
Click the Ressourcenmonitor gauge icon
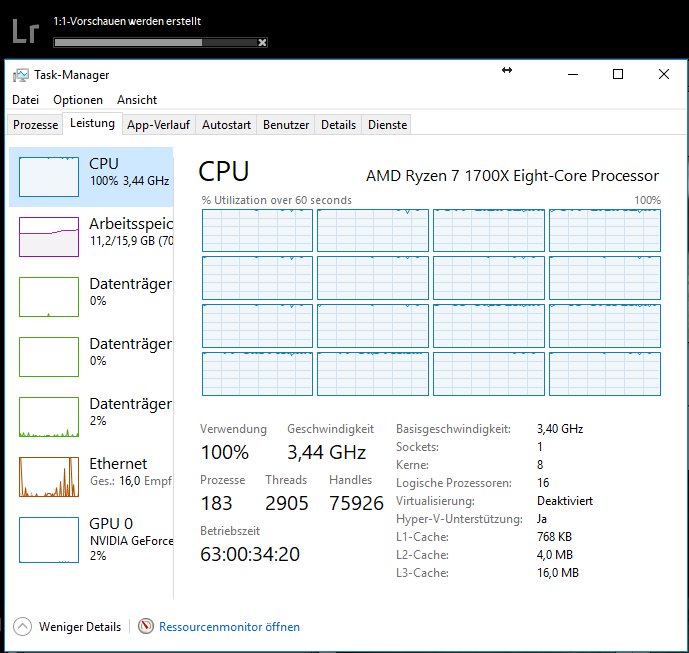(x=146, y=626)
